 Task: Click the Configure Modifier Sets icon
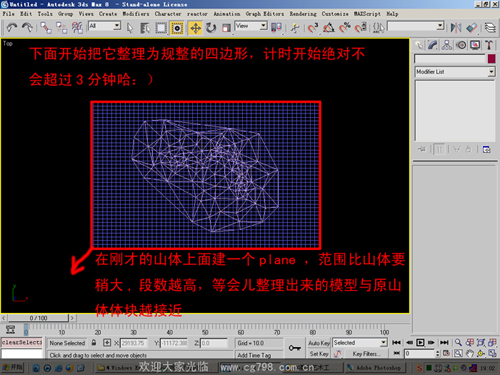pos(486,149)
